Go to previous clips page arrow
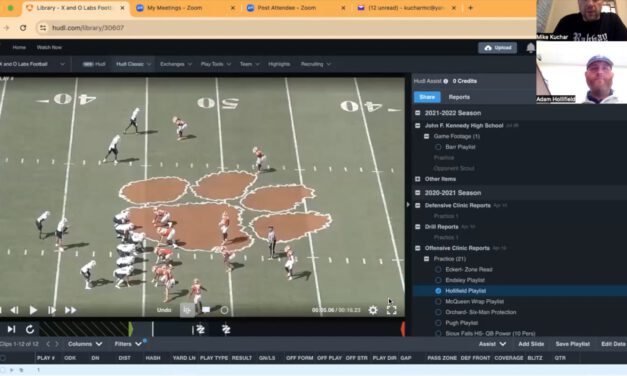 [x=48, y=344]
